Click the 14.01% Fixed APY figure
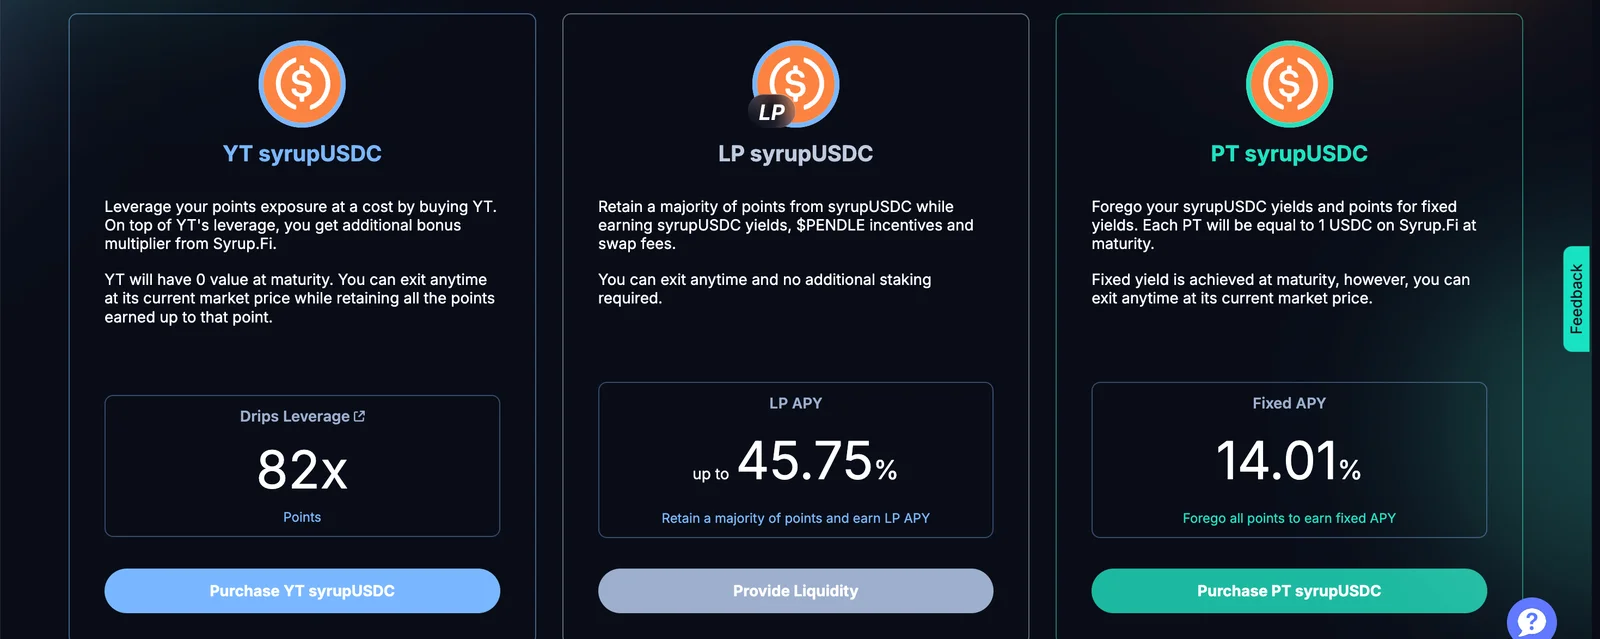Image resolution: width=1600 pixels, height=639 pixels. (1289, 461)
